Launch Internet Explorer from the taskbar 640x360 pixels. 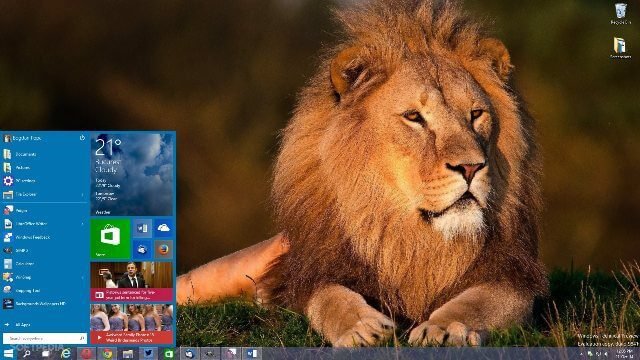coord(66,353)
